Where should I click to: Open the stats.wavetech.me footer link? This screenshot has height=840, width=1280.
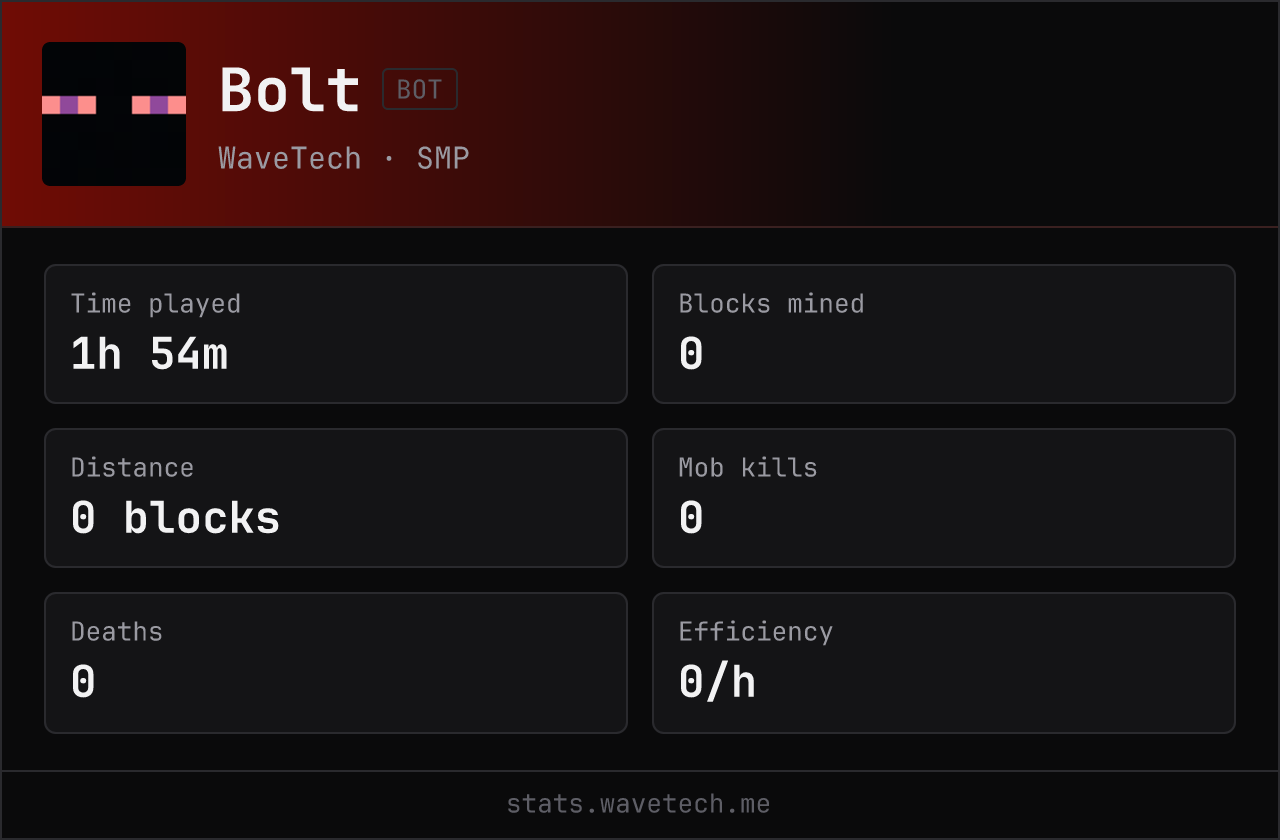coord(639,804)
